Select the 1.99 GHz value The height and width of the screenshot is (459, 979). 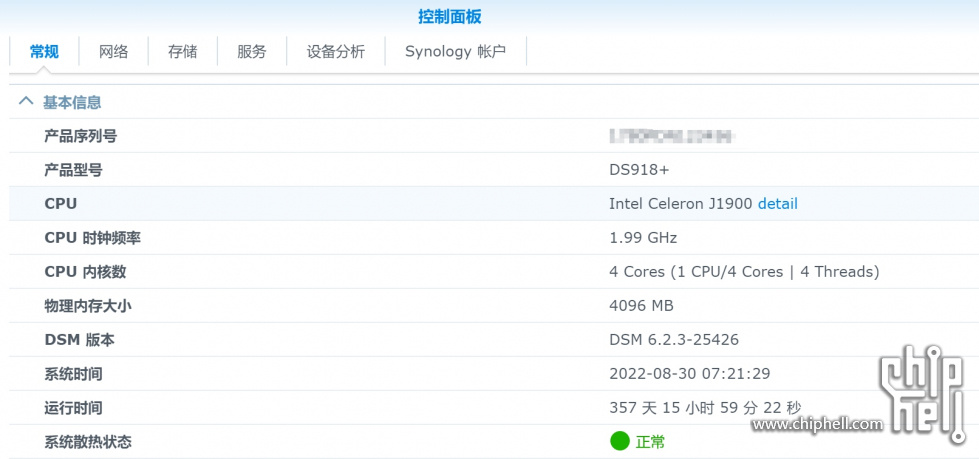(643, 238)
